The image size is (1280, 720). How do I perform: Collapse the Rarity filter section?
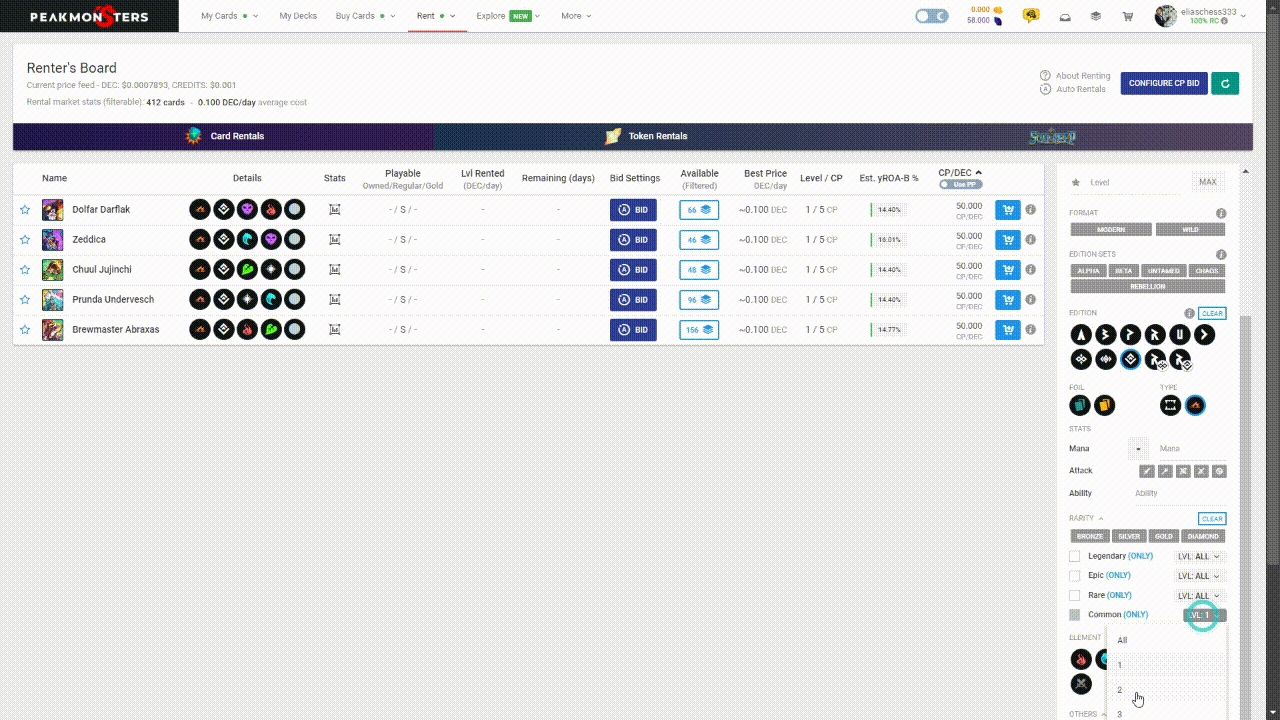pyautogui.click(x=1086, y=519)
